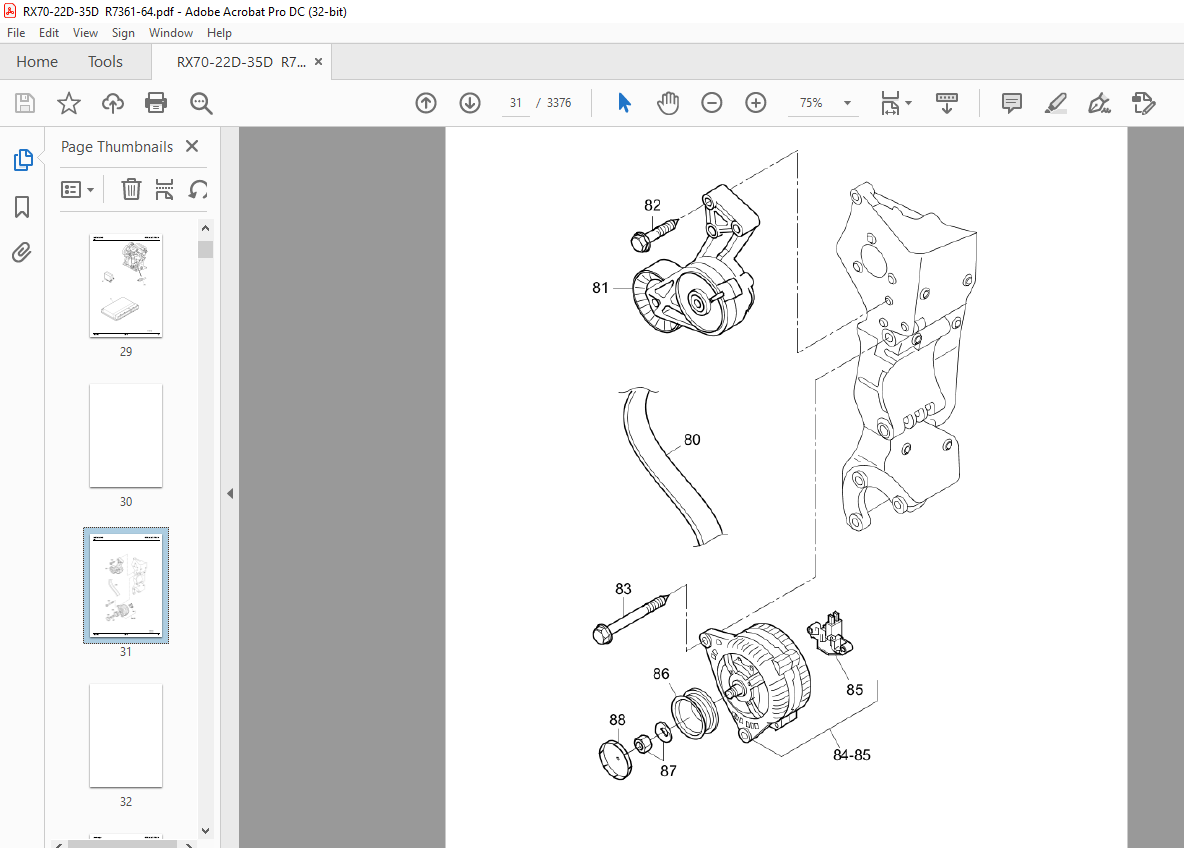Select page 30 thumbnail

125,436
